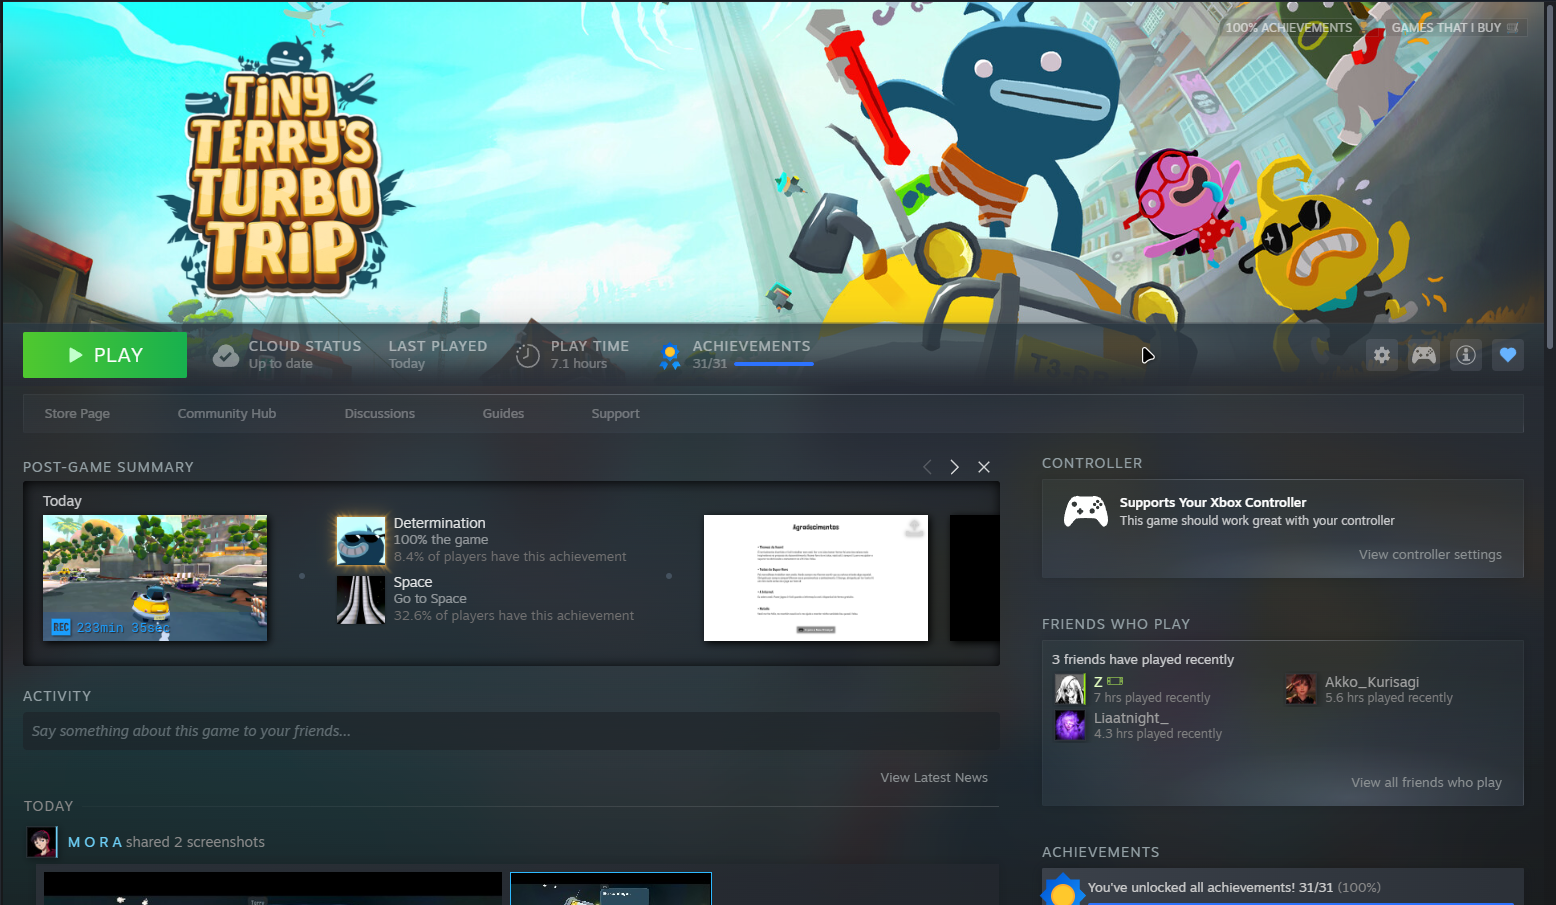Click the '7.1 hours' play time value
Image resolution: width=1556 pixels, height=905 pixels.
pos(579,364)
